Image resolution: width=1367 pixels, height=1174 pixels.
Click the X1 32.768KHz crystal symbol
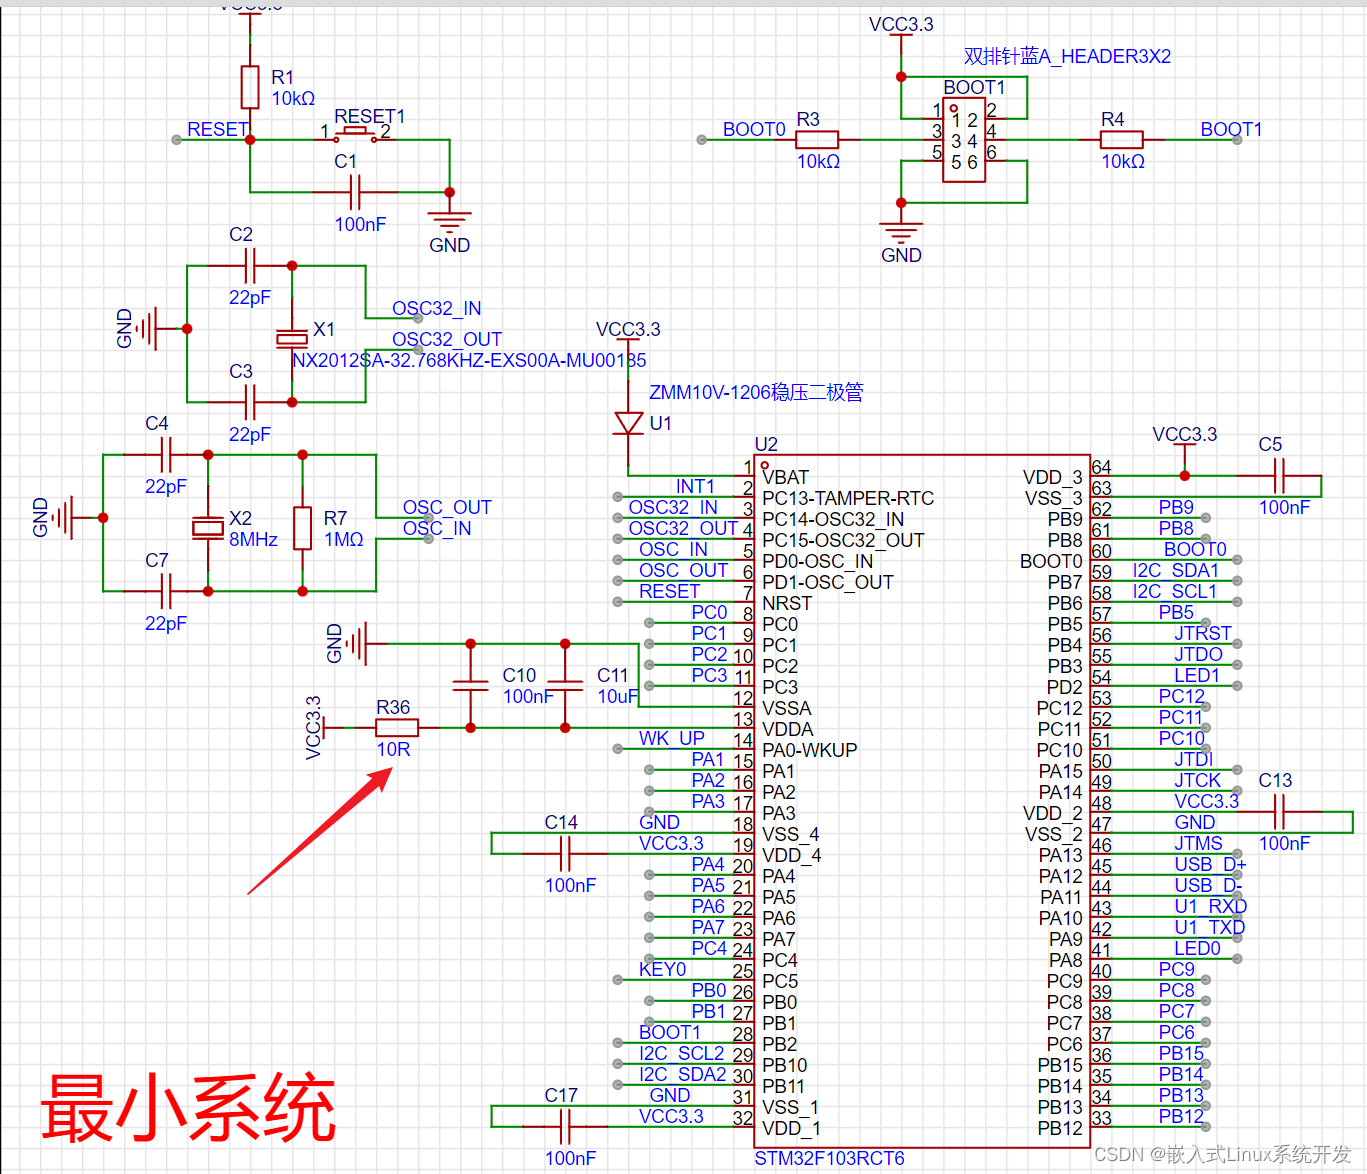pyautogui.click(x=292, y=339)
